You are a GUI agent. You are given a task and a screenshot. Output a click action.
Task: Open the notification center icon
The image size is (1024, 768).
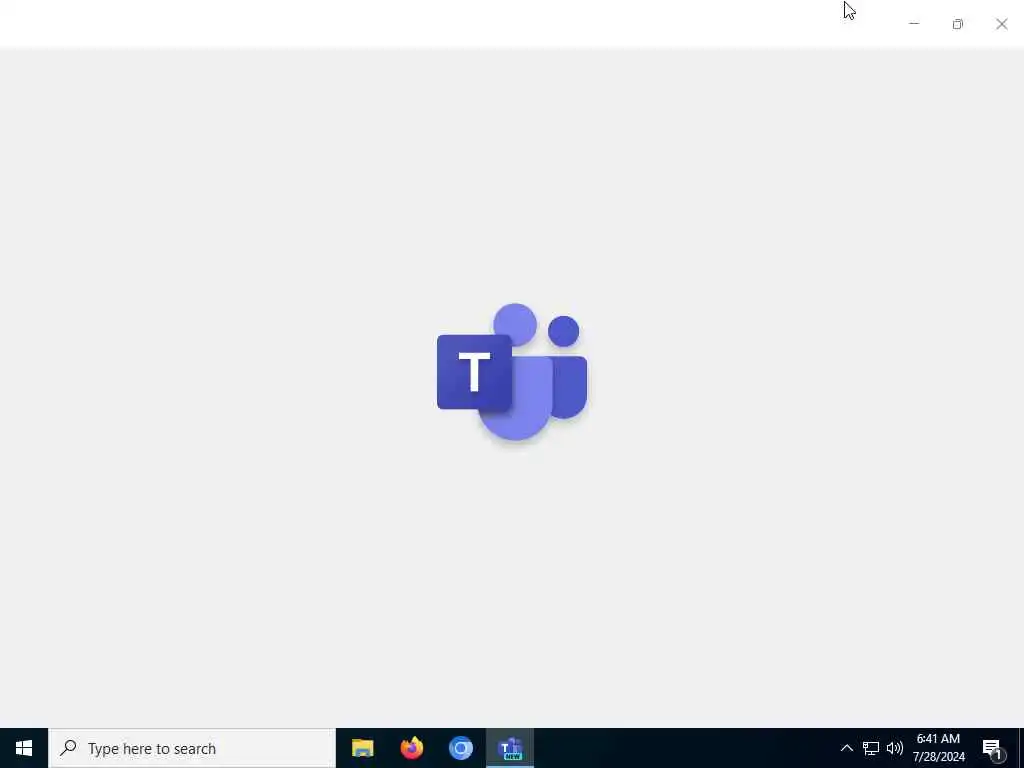[993, 748]
